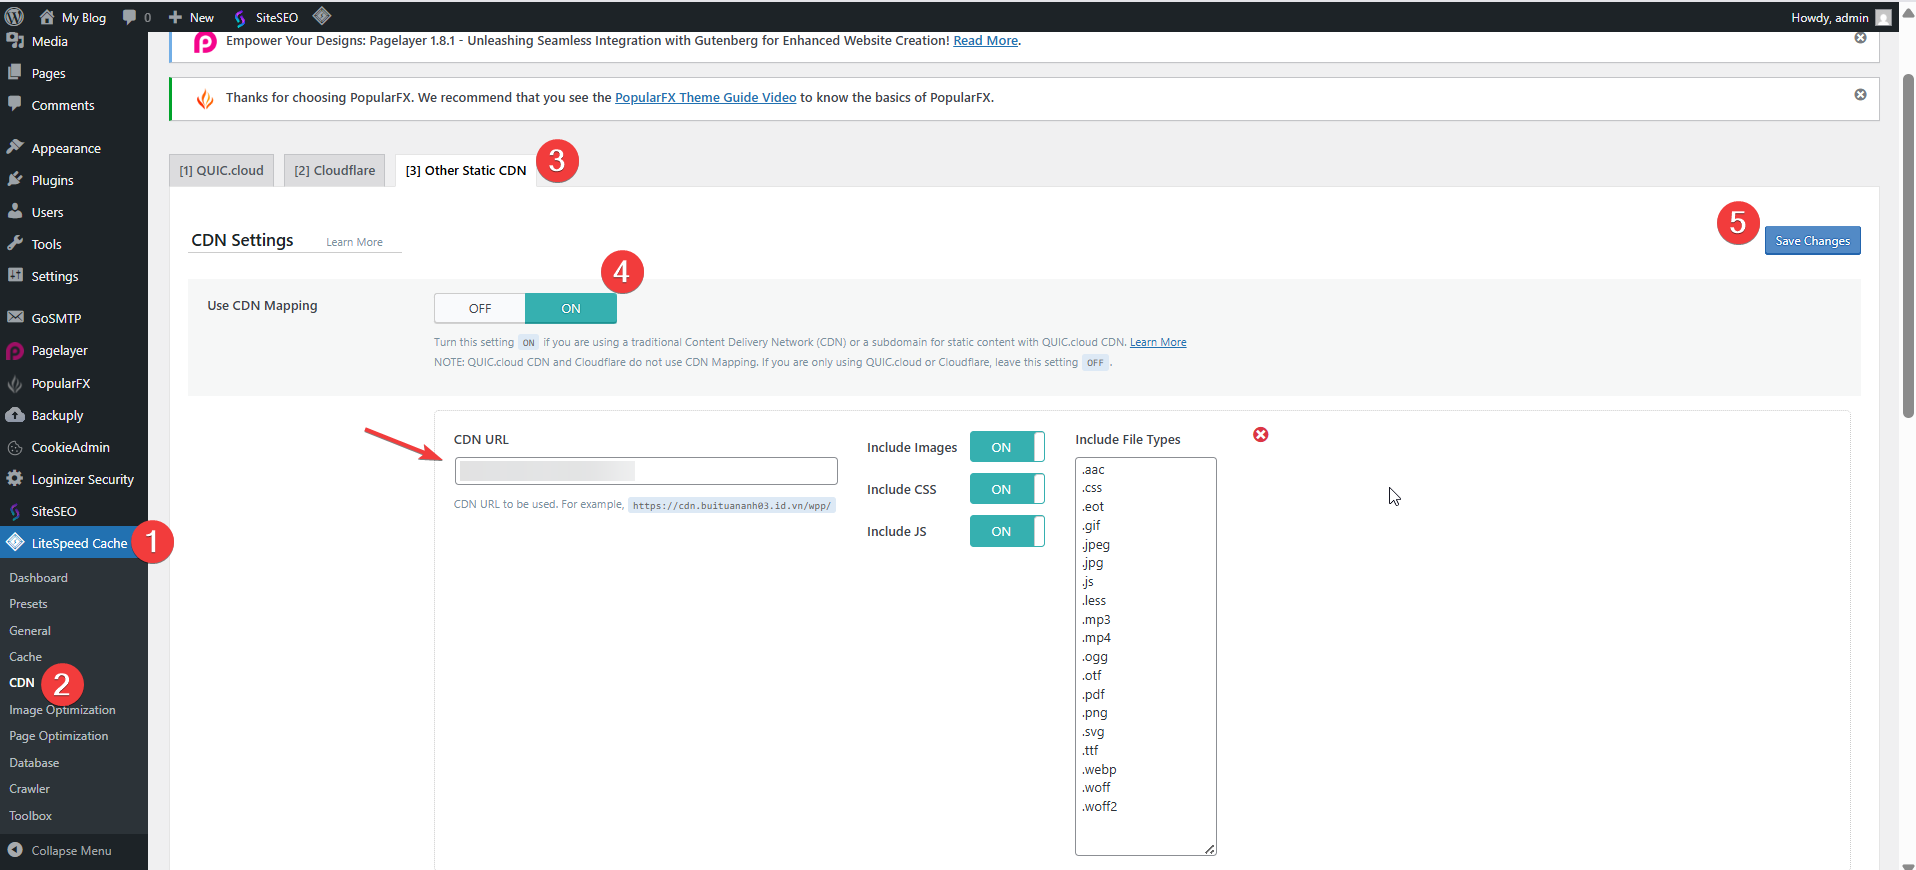
Task: Open Media menu icon
Action: pos(15,41)
